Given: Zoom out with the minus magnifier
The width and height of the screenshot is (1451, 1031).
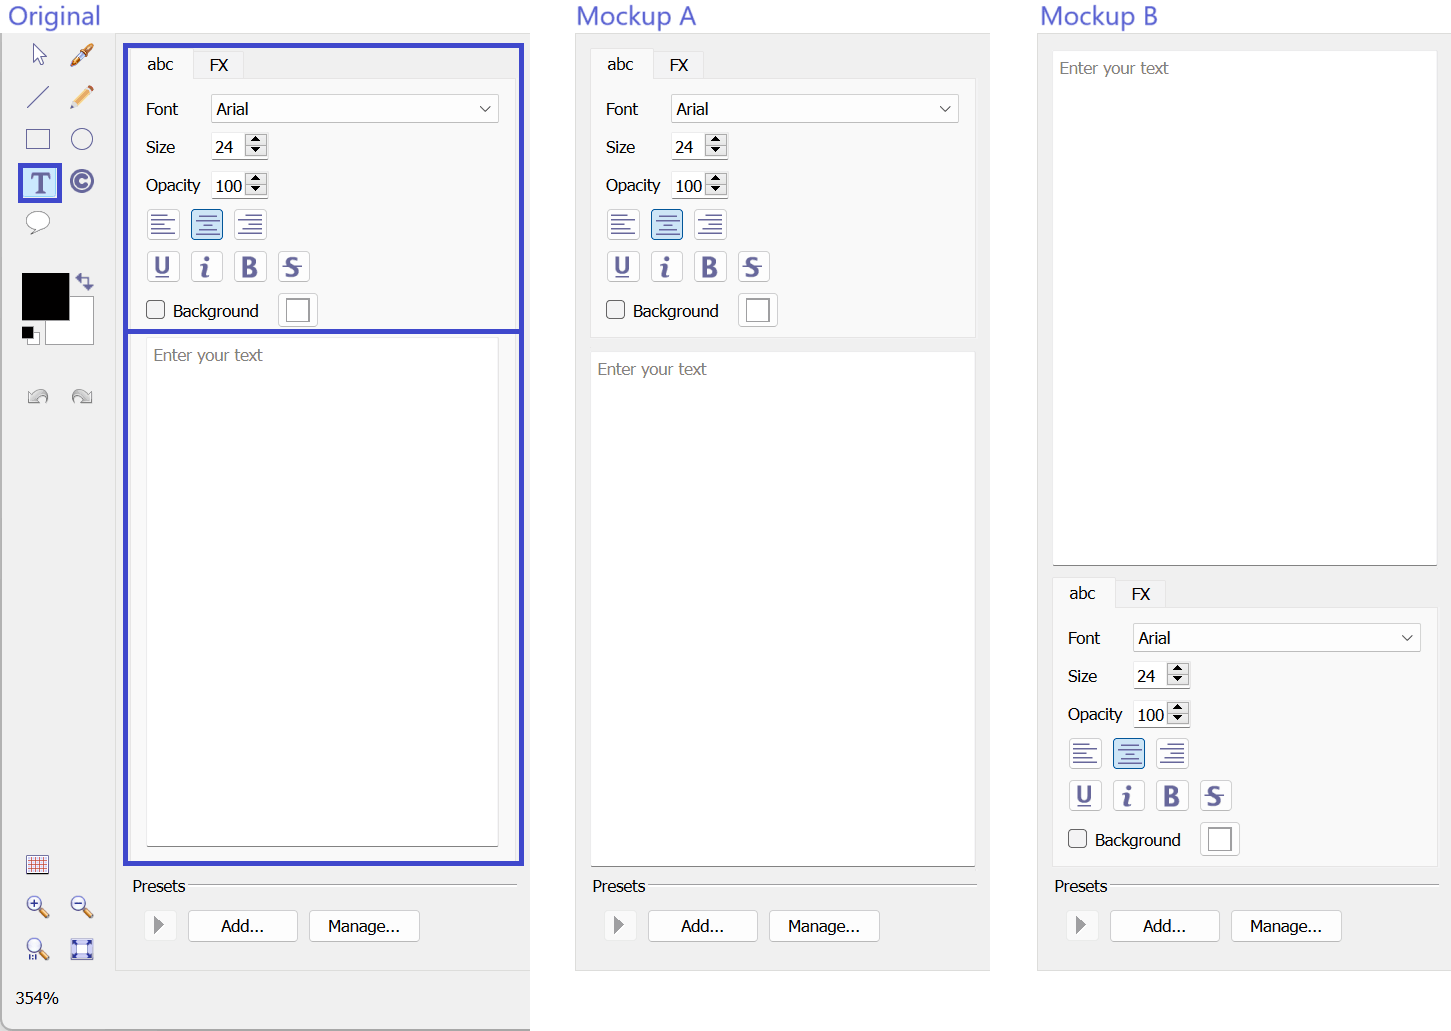Looking at the screenshot, I should (82, 907).
